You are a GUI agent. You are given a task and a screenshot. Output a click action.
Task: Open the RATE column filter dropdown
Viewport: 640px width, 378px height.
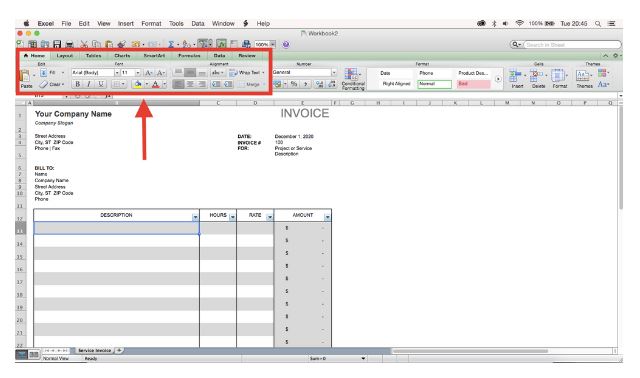[269, 217]
